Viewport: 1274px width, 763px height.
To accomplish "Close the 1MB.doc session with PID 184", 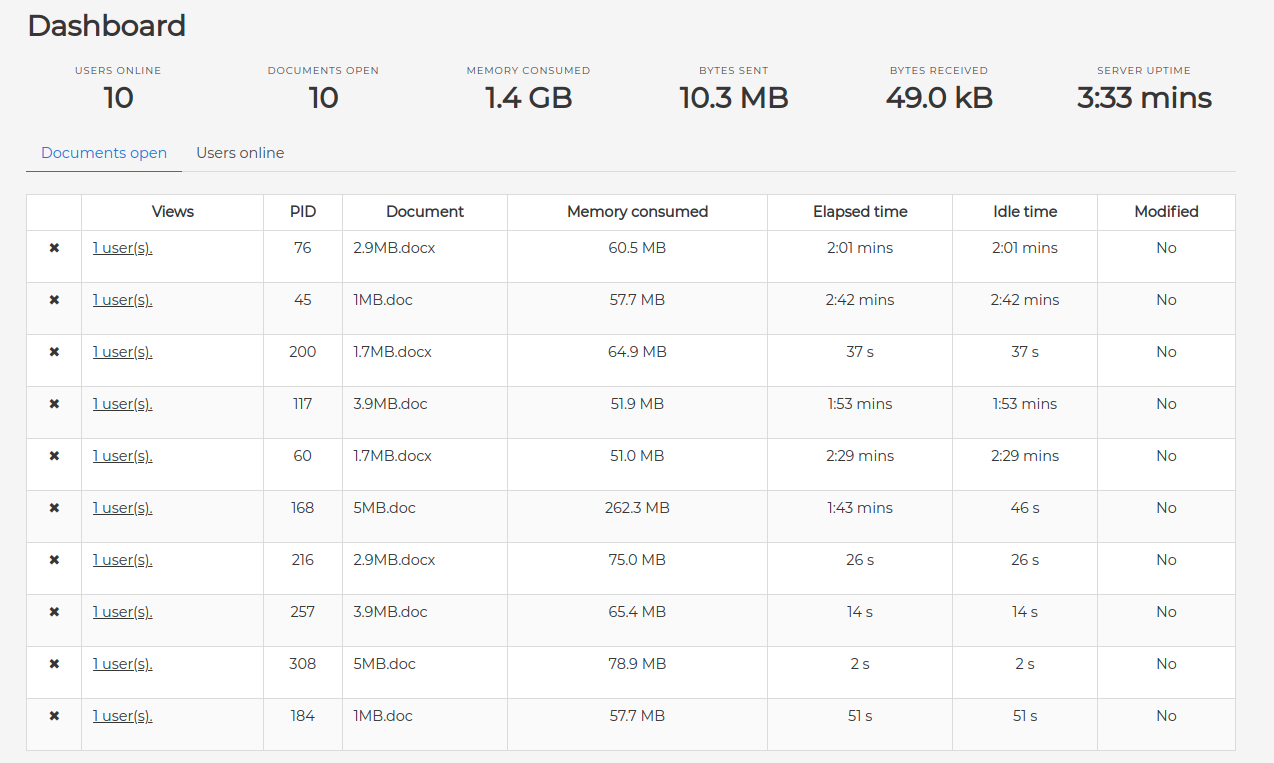I will pyautogui.click(x=54, y=716).
